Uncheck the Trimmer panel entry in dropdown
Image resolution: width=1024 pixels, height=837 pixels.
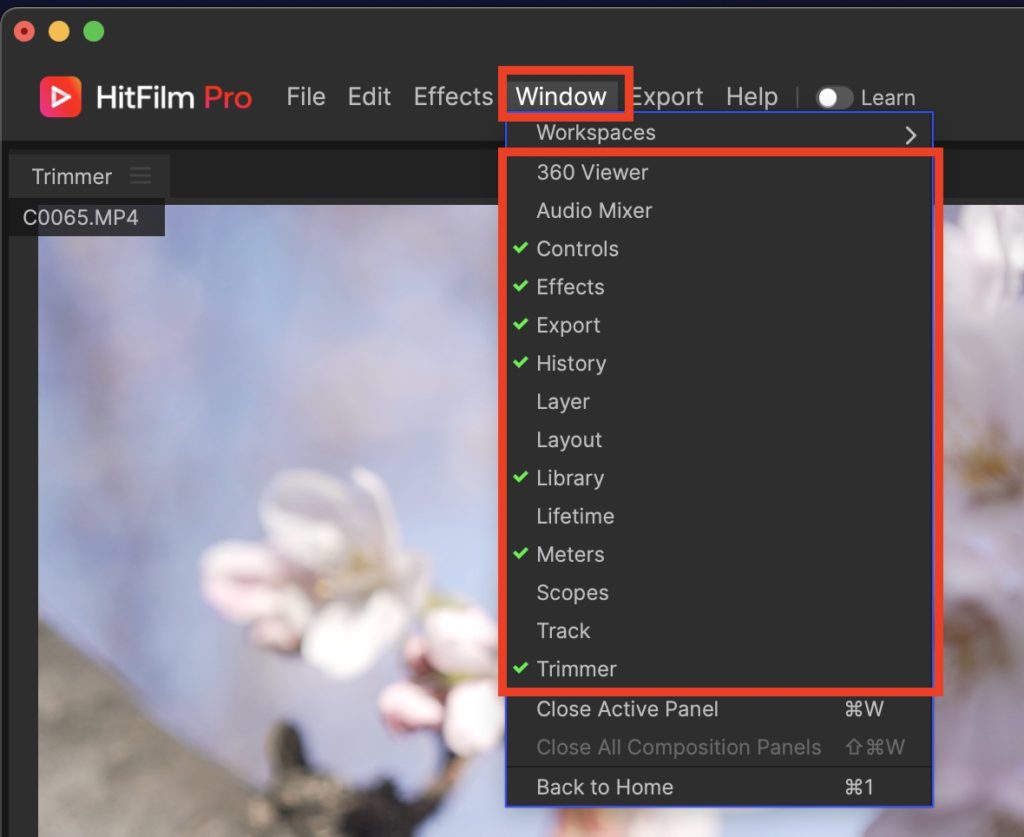719,669
